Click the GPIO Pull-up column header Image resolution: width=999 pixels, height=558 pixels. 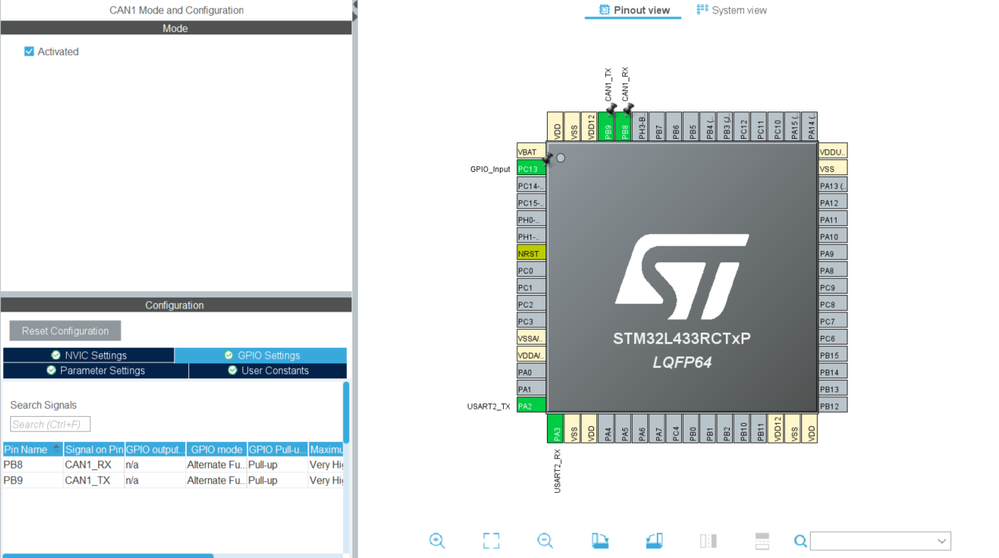(277, 450)
